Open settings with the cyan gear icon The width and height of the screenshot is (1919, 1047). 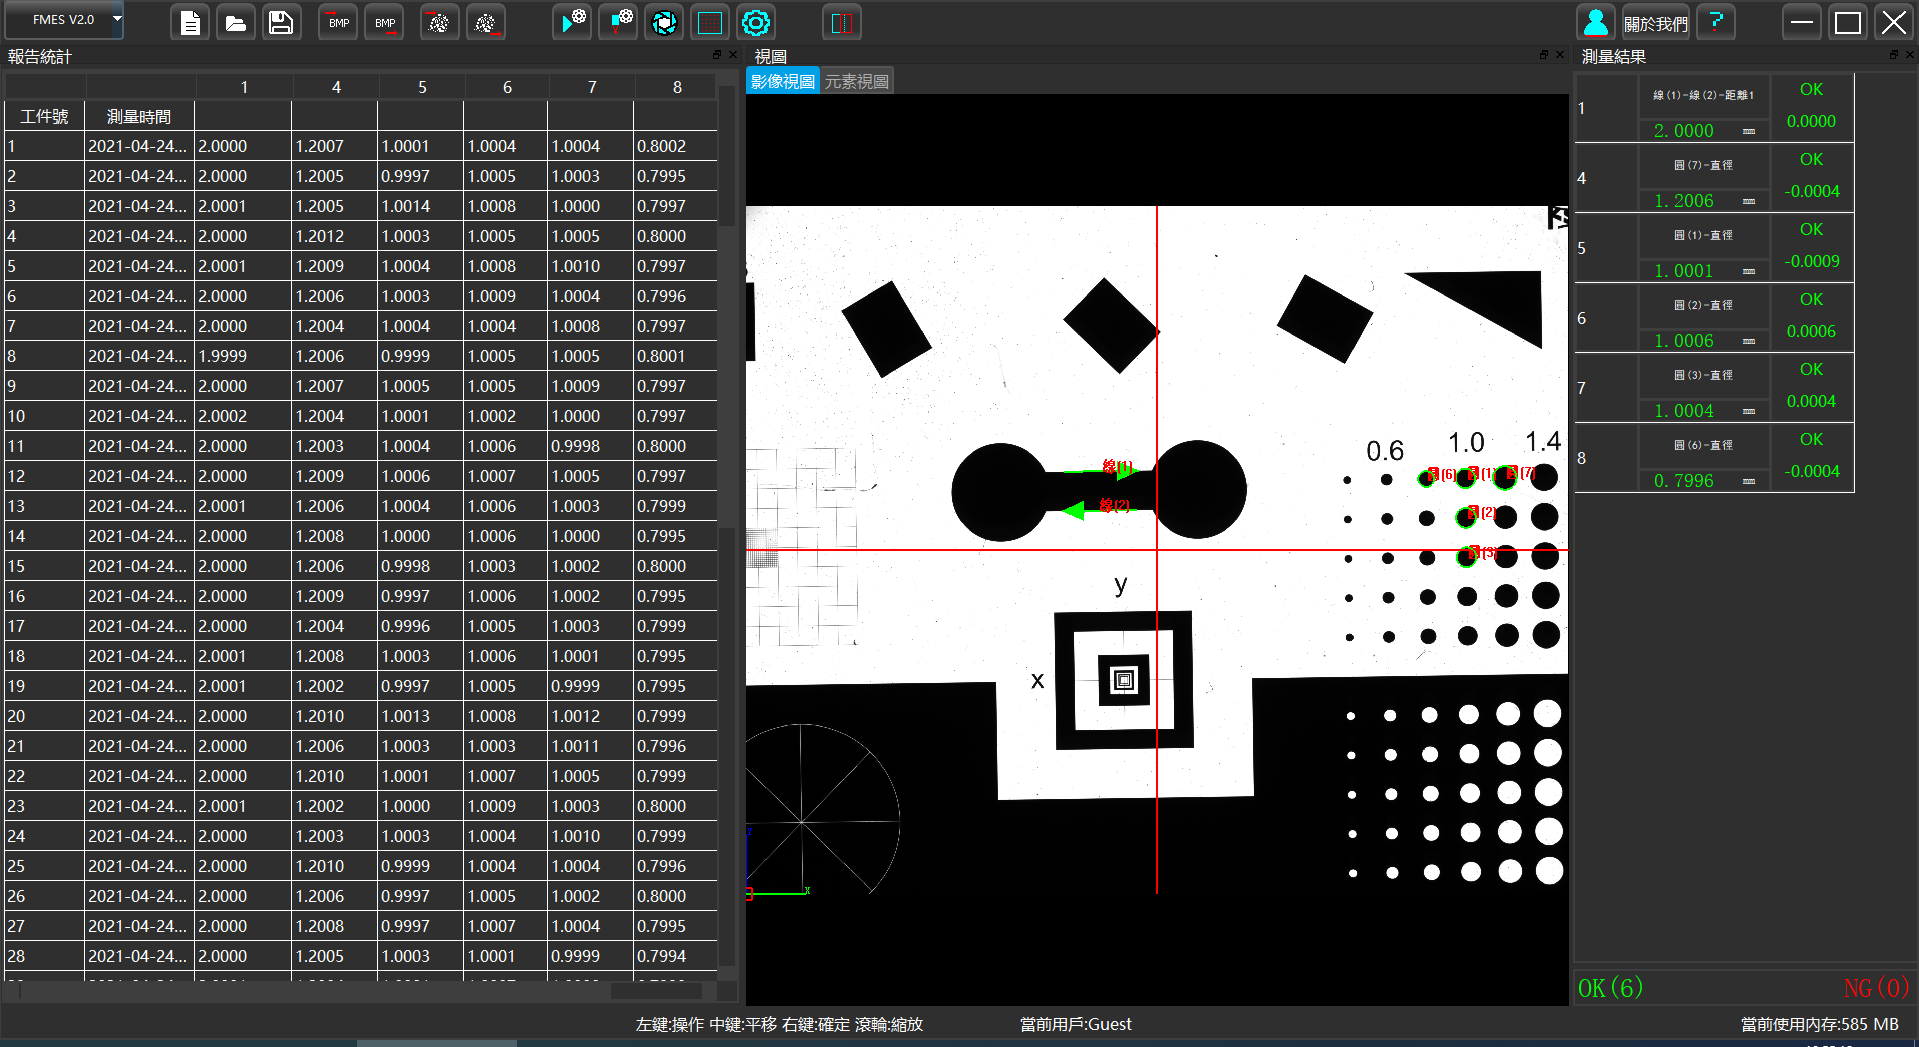point(756,23)
